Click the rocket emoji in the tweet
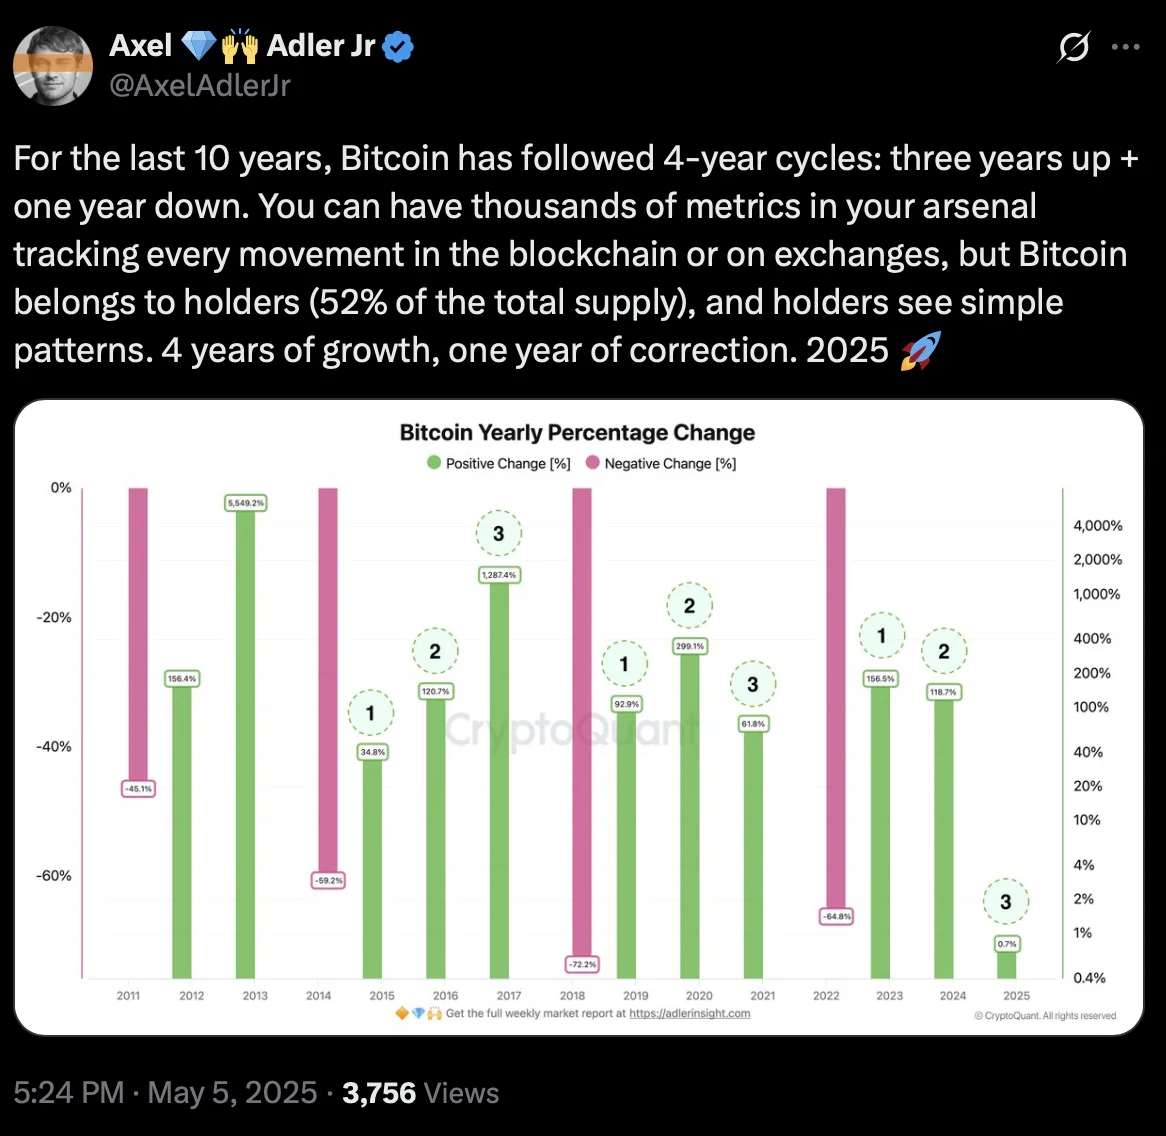Screen dimensions: 1166x1136 click(x=921, y=350)
